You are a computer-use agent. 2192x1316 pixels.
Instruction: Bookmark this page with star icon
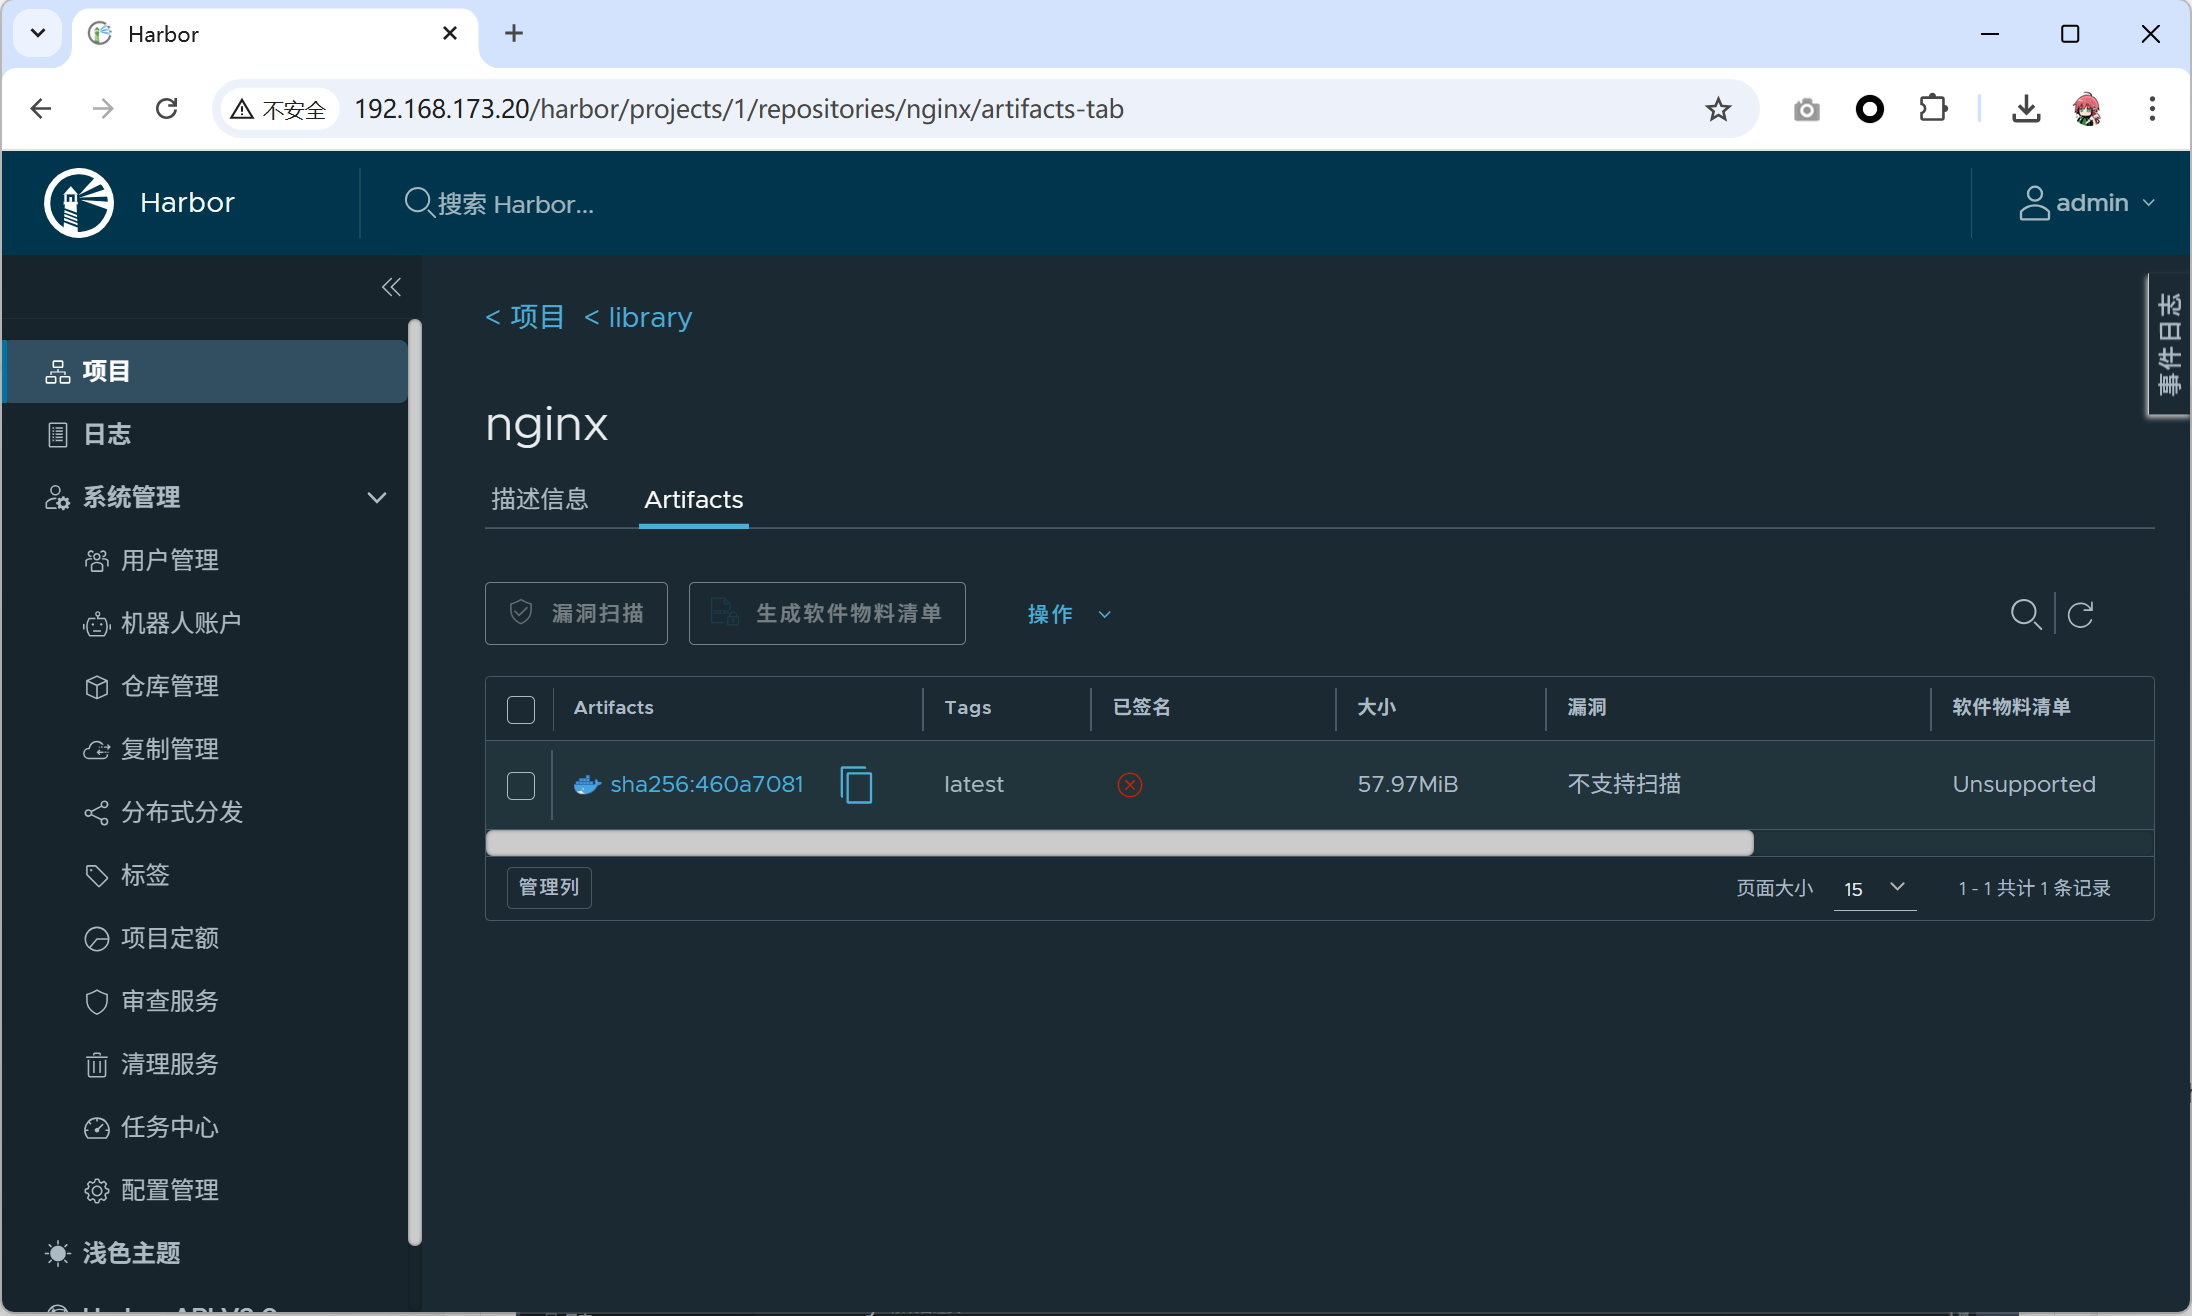point(1718,109)
